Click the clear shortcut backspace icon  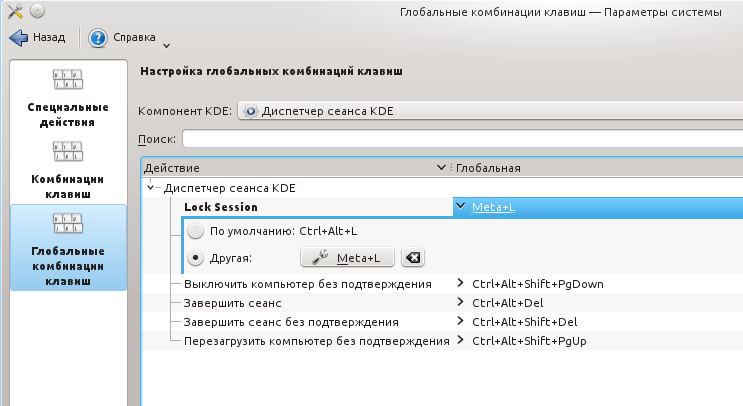[413, 258]
